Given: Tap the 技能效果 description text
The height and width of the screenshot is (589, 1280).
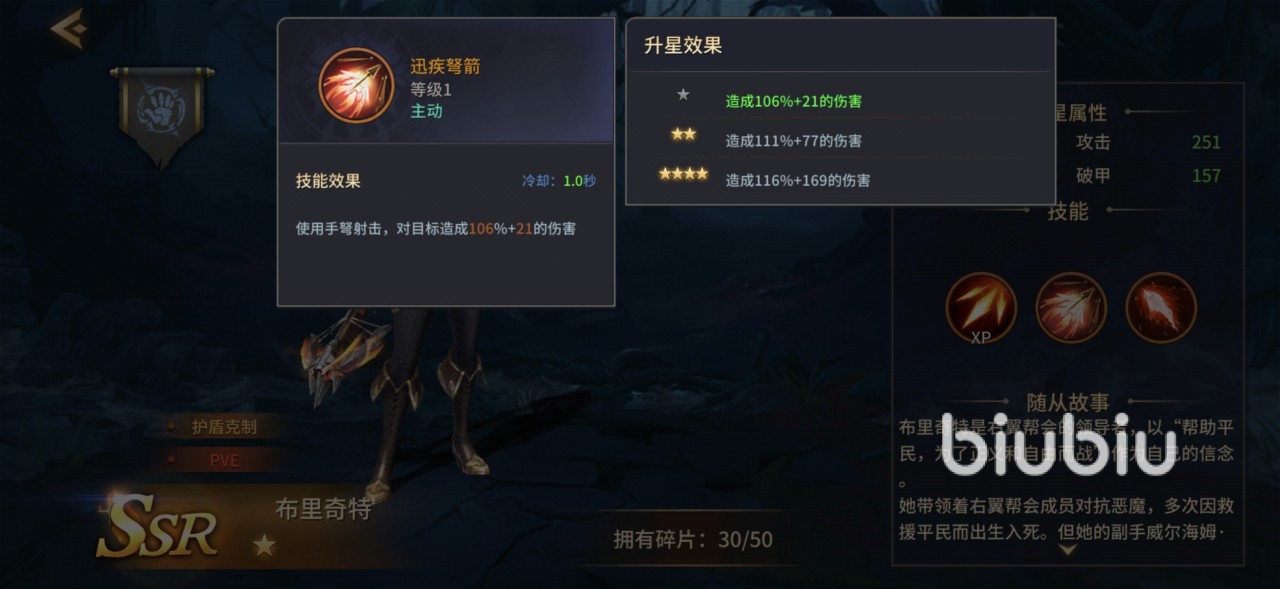Looking at the screenshot, I should [x=436, y=228].
